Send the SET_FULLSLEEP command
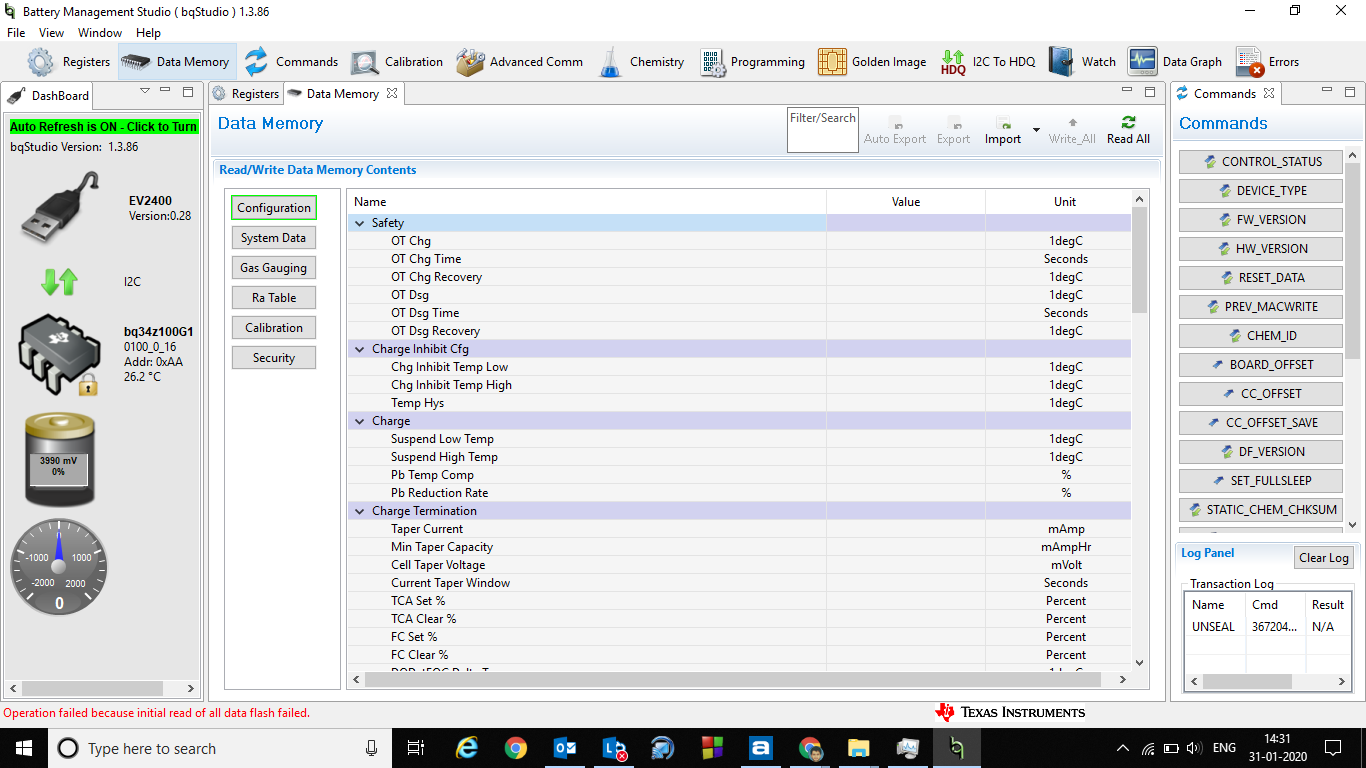This screenshot has width=1366, height=768. [x=1260, y=481]
